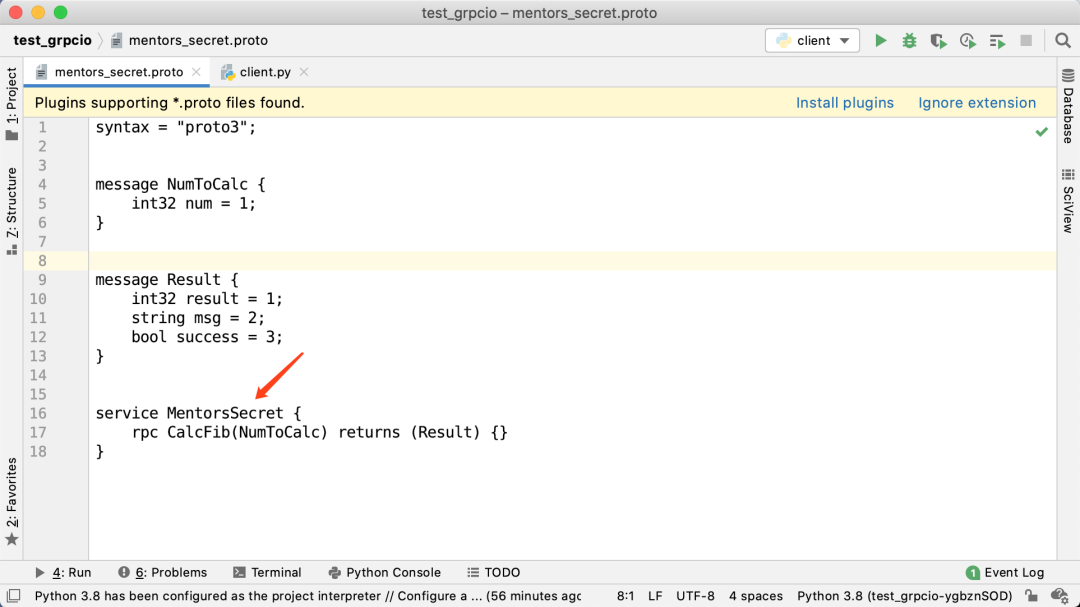
Task: Place cursor on highlighted line 8
Action: click(572, 260)
